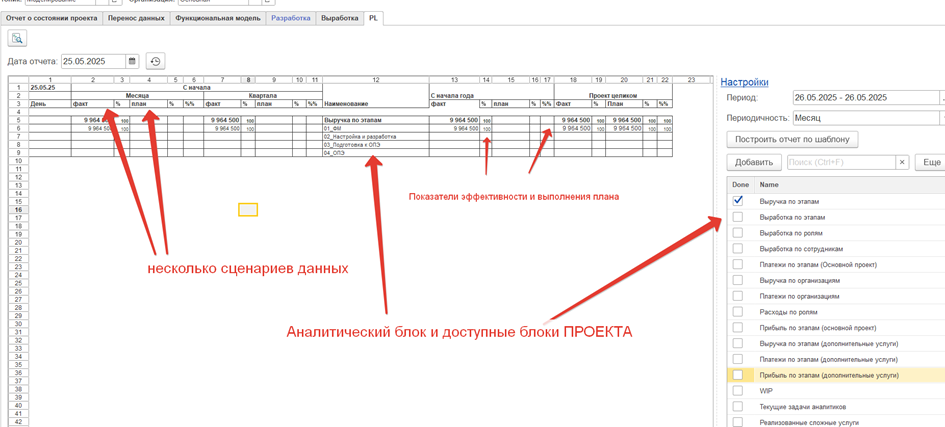Enable Текущие задачи аналитиков checkbox

[x=738, y=407]
